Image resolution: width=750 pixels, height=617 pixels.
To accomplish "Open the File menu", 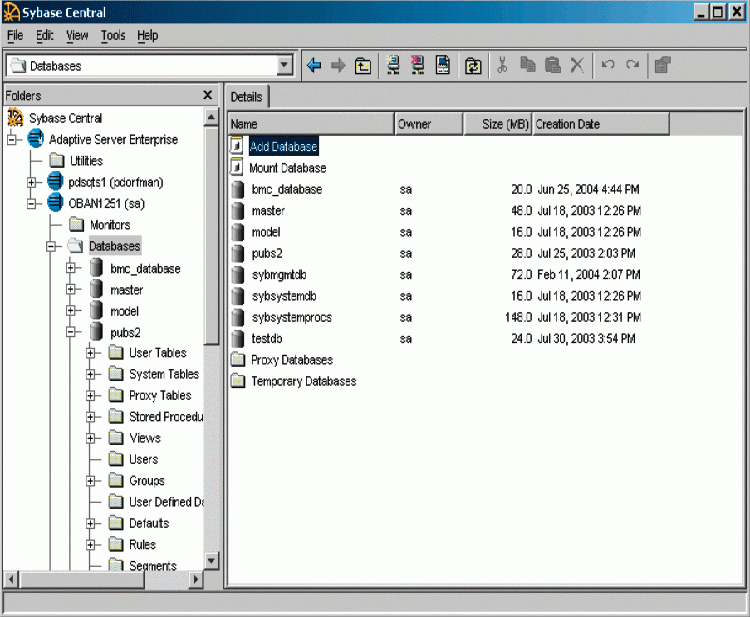I will click(15, 35).
